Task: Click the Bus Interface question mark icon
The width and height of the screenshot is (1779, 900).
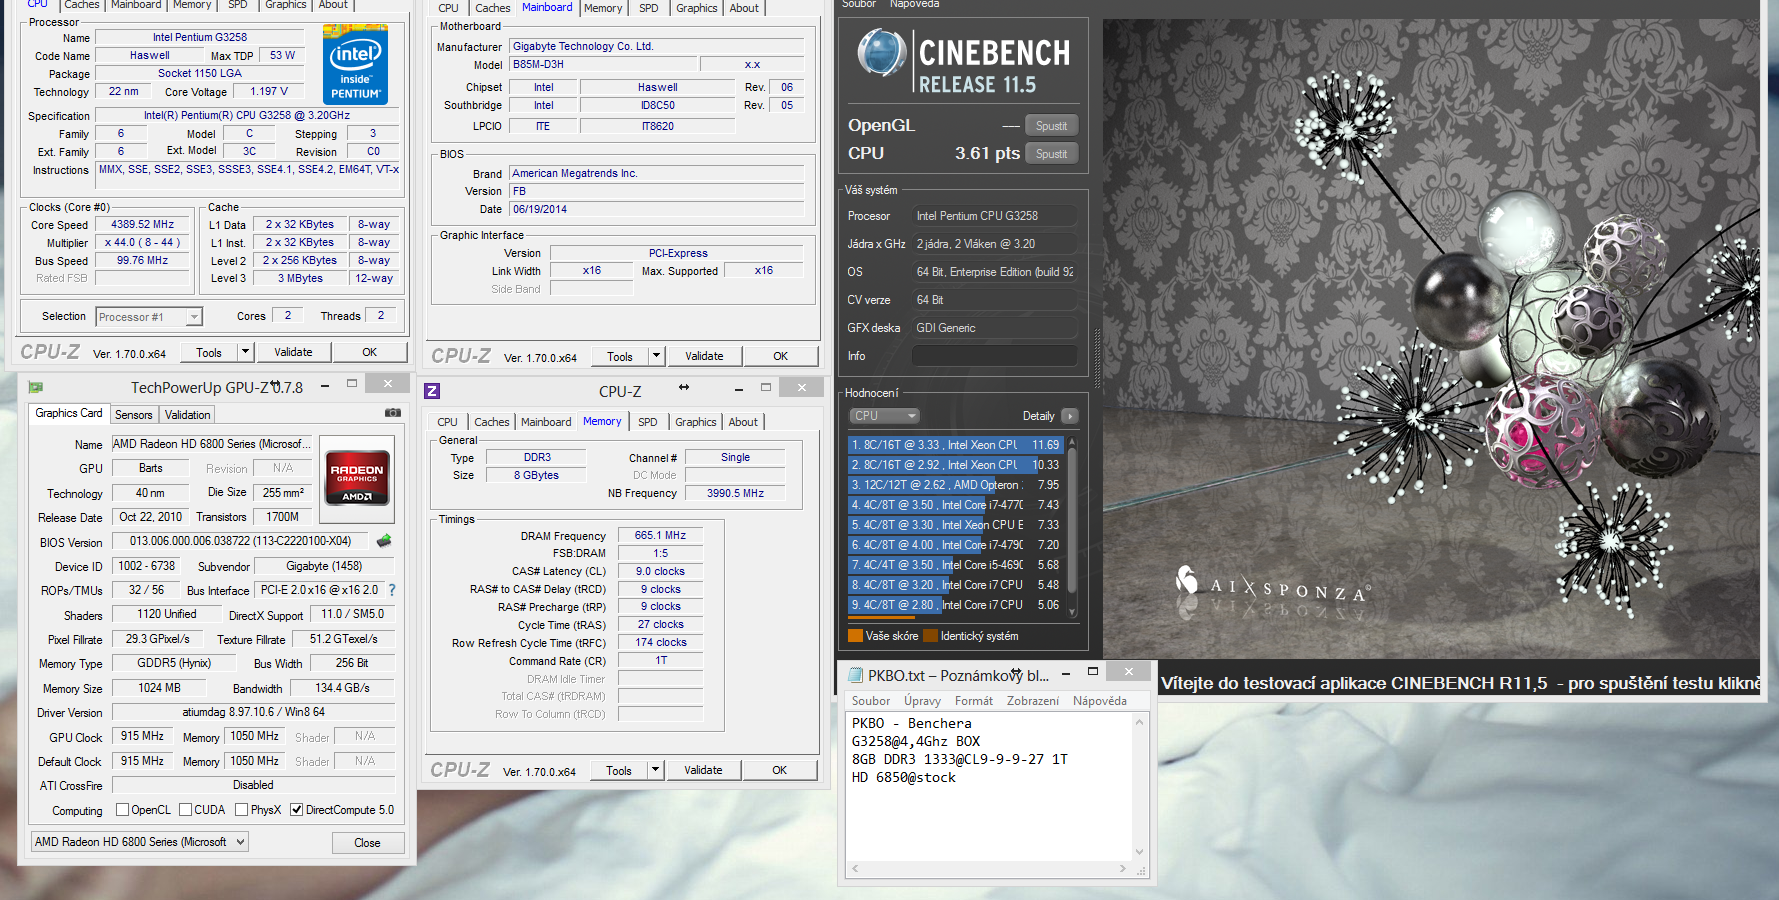Action: 392,590
